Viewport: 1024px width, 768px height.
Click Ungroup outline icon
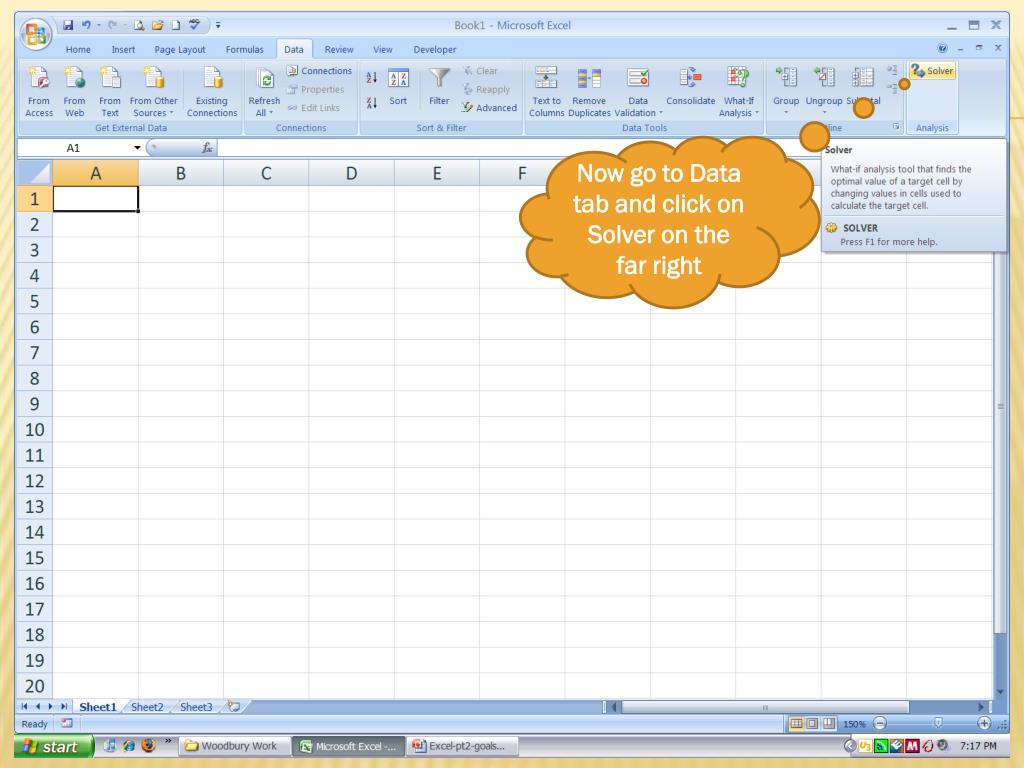coord(824,78)
